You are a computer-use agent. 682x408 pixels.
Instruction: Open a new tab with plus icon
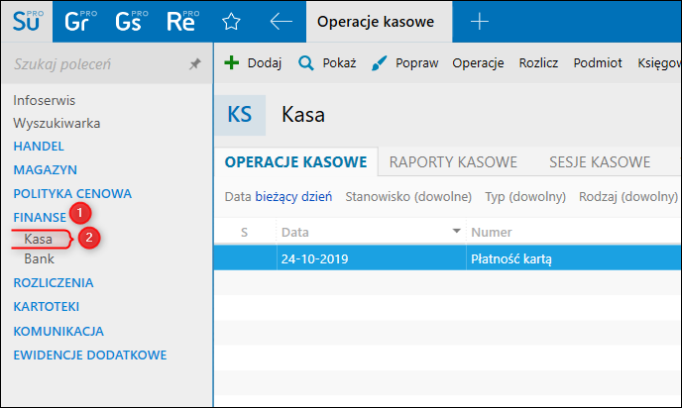[479, 21]
